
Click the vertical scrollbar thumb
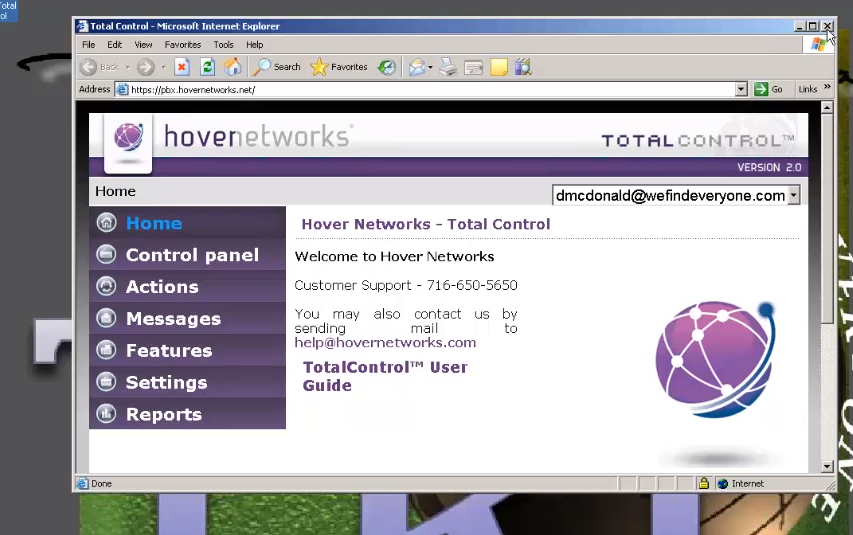point(827,218)
